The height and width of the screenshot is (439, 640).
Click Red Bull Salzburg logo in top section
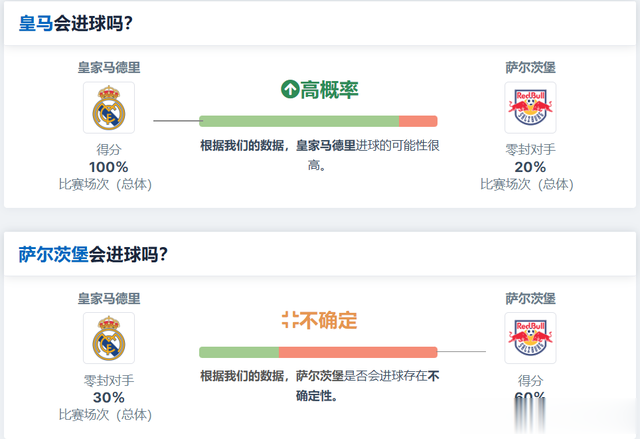tap(530, 108)
